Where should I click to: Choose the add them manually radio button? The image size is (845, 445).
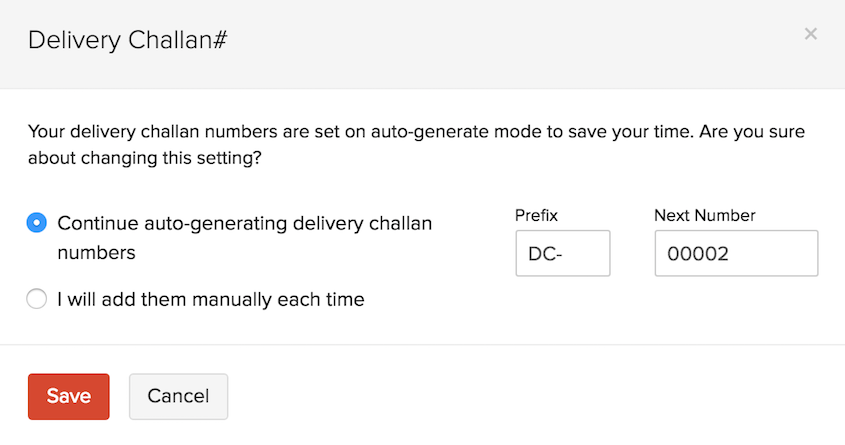tap(37, 299)
